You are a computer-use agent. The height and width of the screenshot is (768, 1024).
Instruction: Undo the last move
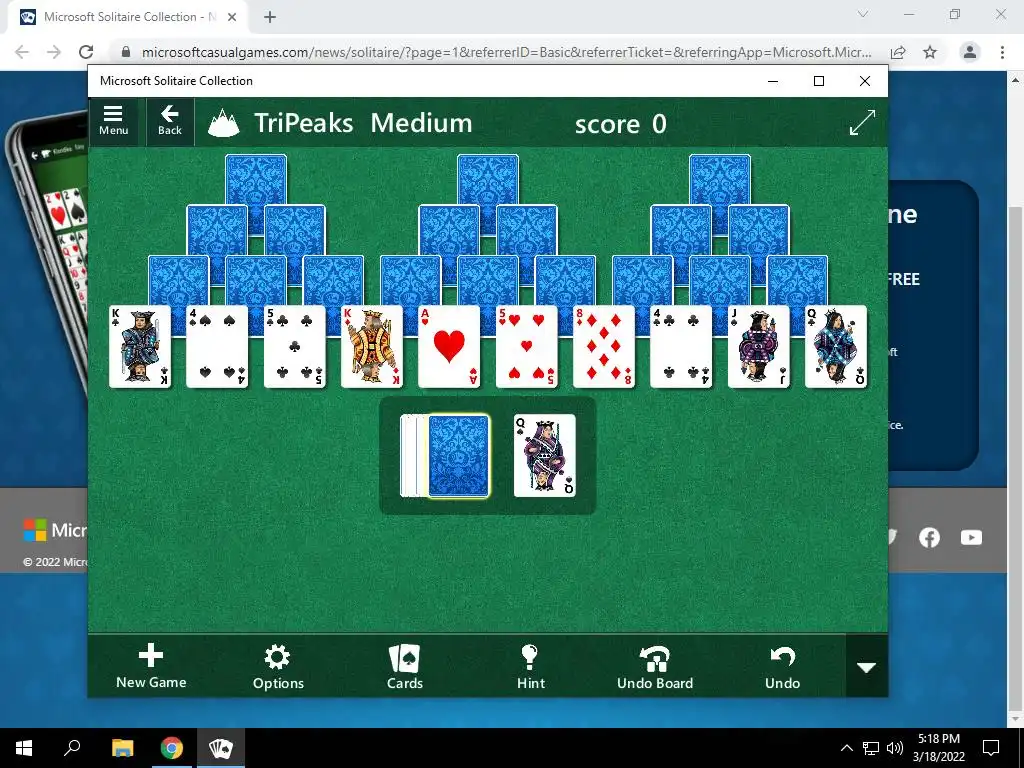click(x=782, y=666)
